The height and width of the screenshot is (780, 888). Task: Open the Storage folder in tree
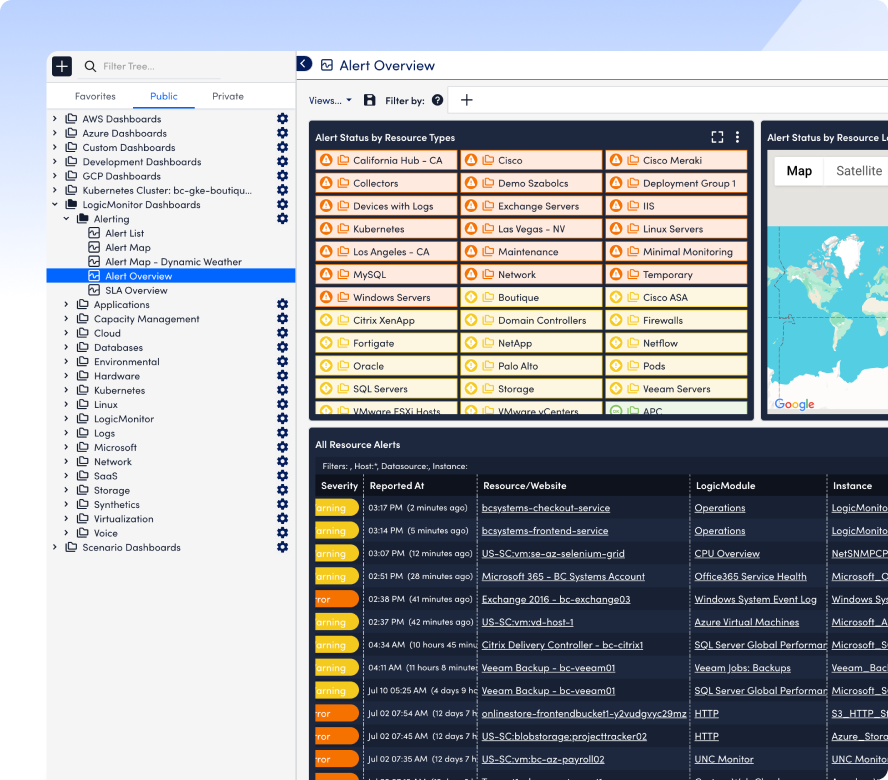click(x=112, y=490)
